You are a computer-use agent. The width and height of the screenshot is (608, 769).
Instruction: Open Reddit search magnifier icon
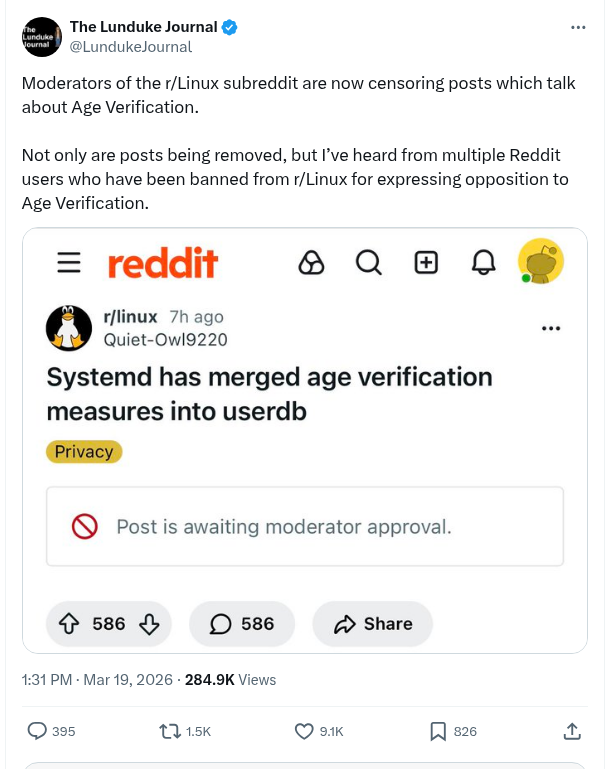click(368, 263)
